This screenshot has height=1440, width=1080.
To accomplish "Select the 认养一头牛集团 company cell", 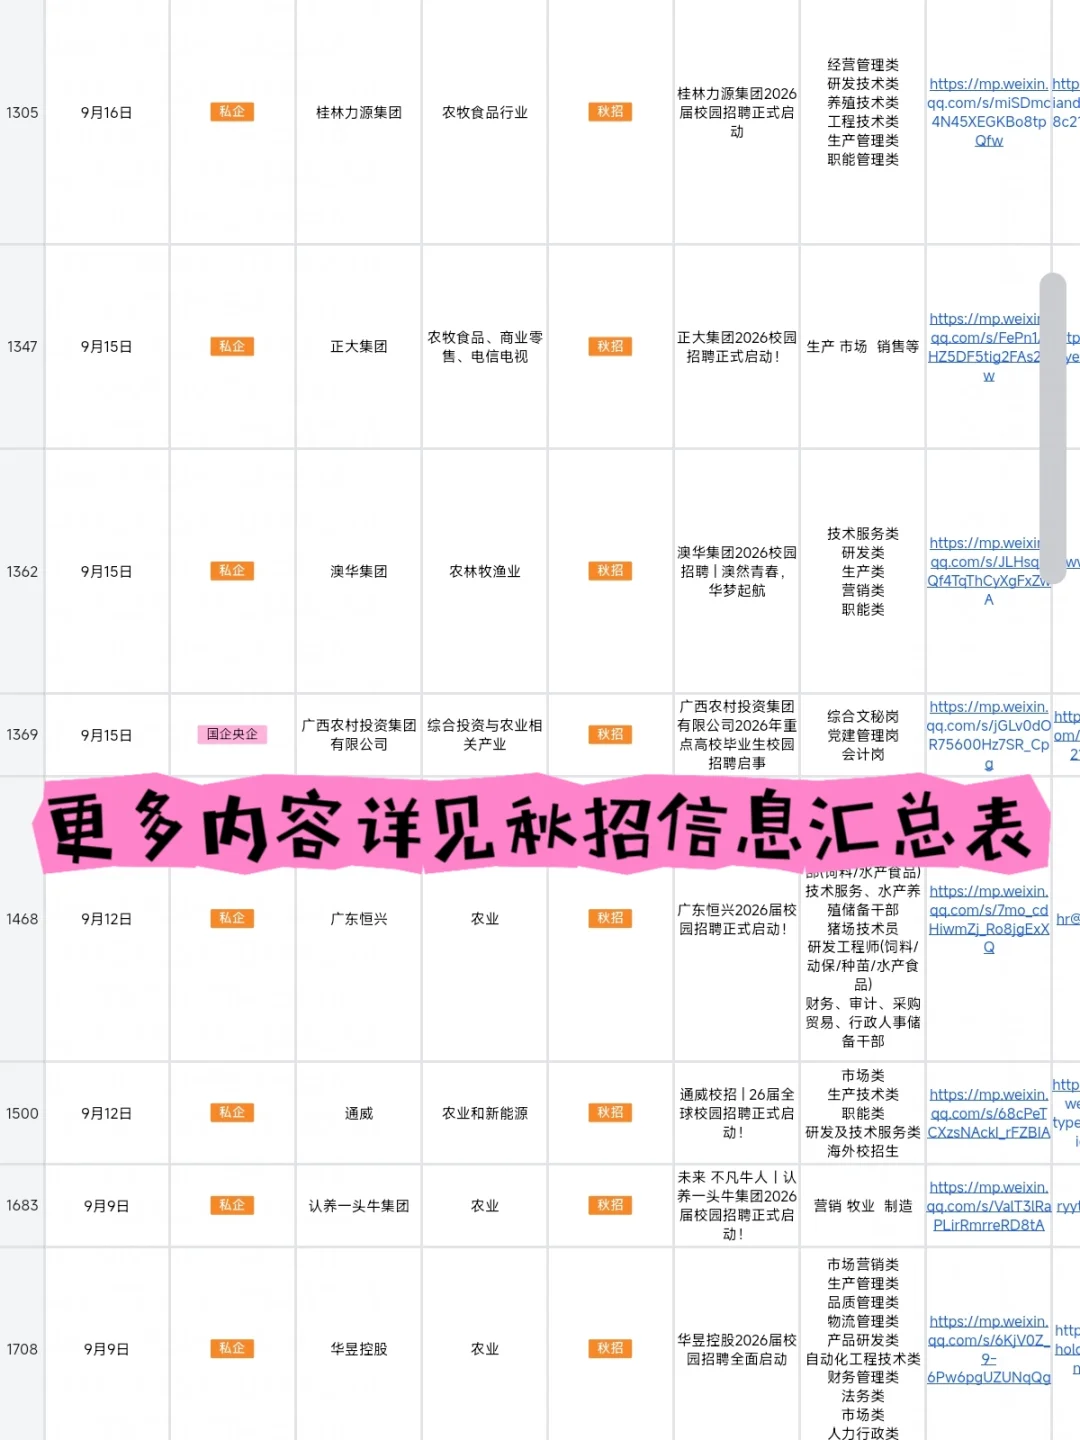I will click(359, 1206).
